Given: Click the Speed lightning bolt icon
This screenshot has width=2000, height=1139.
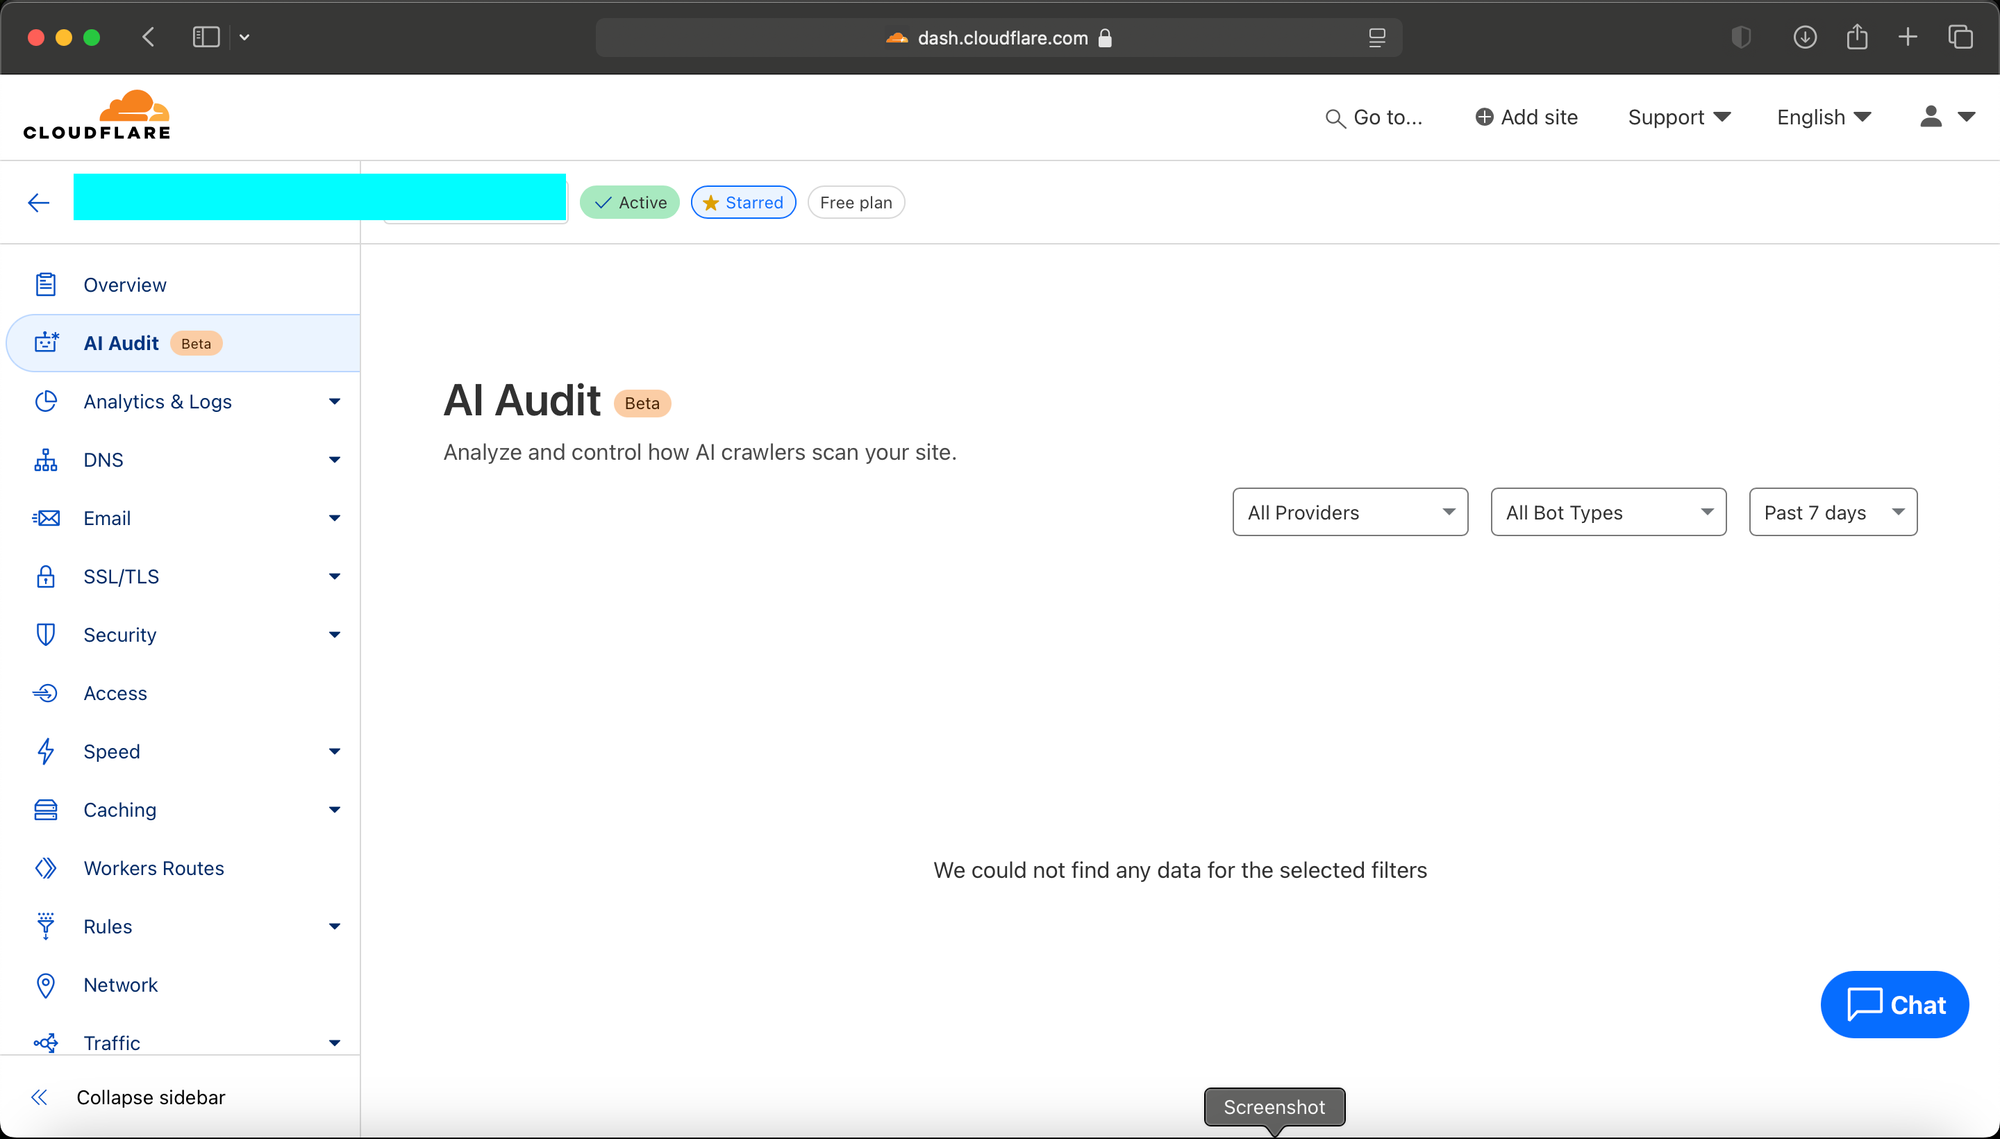Looking at the screenshot, I should point(46,752).
